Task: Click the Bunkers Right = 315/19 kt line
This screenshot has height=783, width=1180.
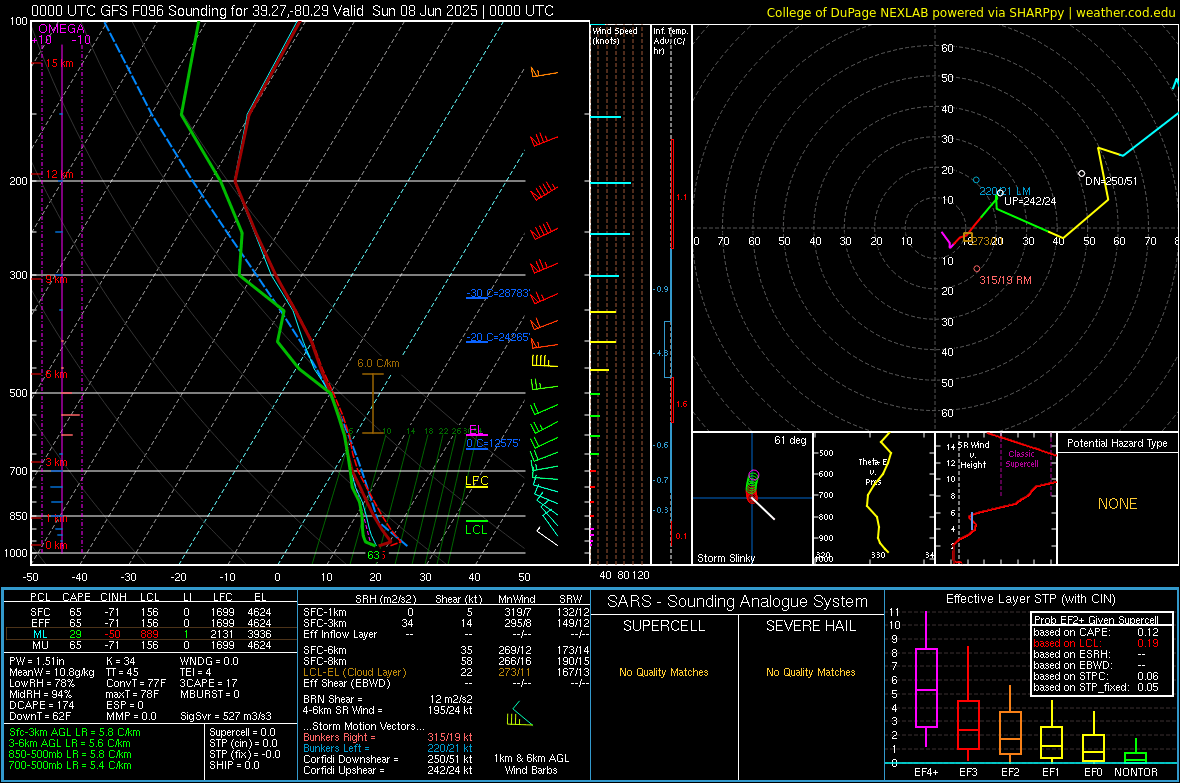Action: pos(388,737)
